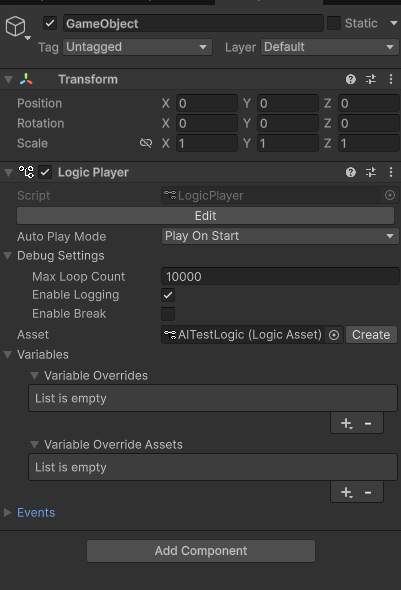The height and width of the screenshot is (590, 401).
Task: Open the GameObject icon picker cube
Action: 16,26
